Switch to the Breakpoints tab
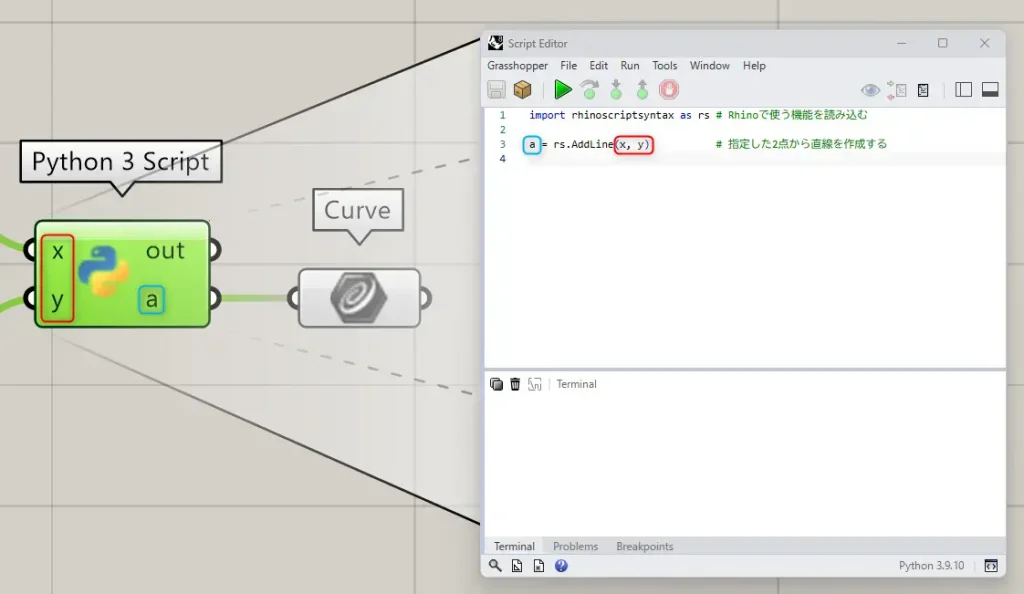 pos(645,546)
